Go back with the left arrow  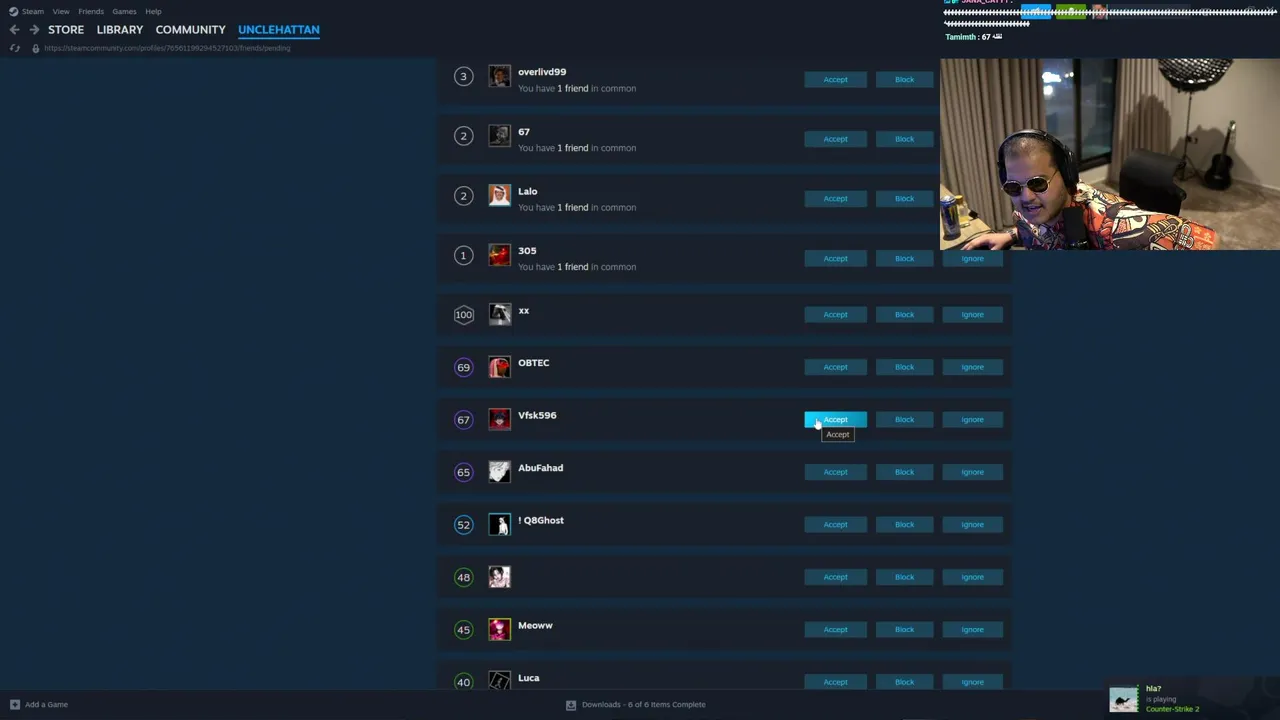14,30
